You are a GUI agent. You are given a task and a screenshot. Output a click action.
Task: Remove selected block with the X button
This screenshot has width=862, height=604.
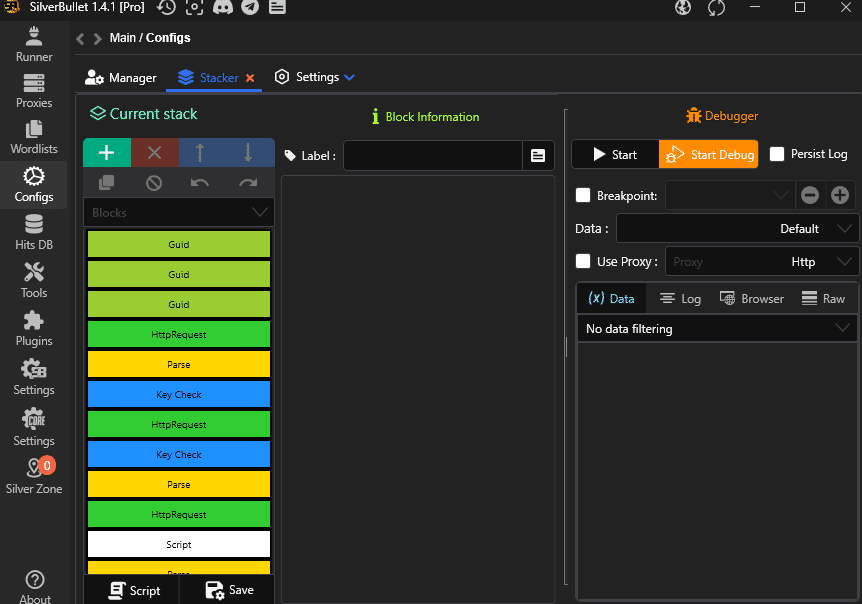pyautogui.click(x=154, y=152)
